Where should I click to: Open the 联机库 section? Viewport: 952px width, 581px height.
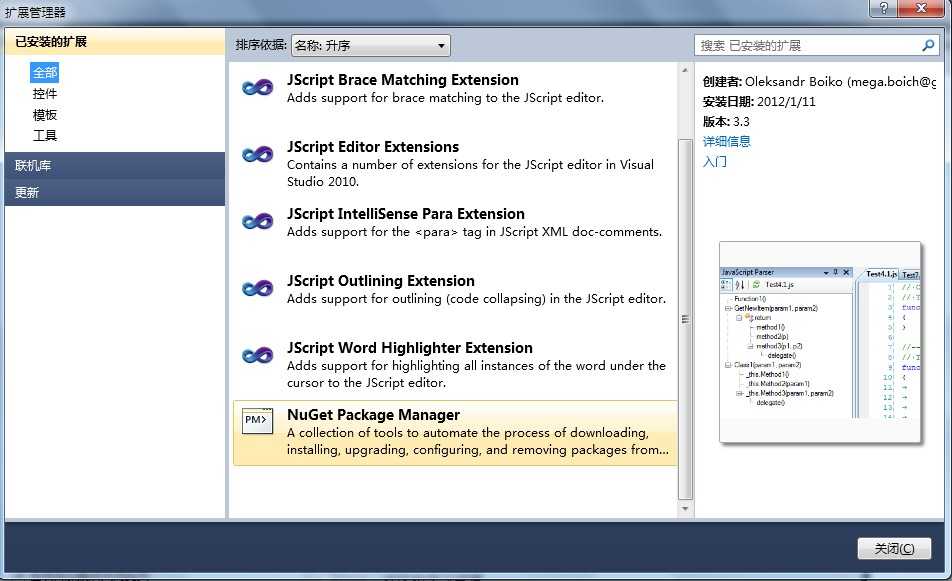click(x=115, y=165)
